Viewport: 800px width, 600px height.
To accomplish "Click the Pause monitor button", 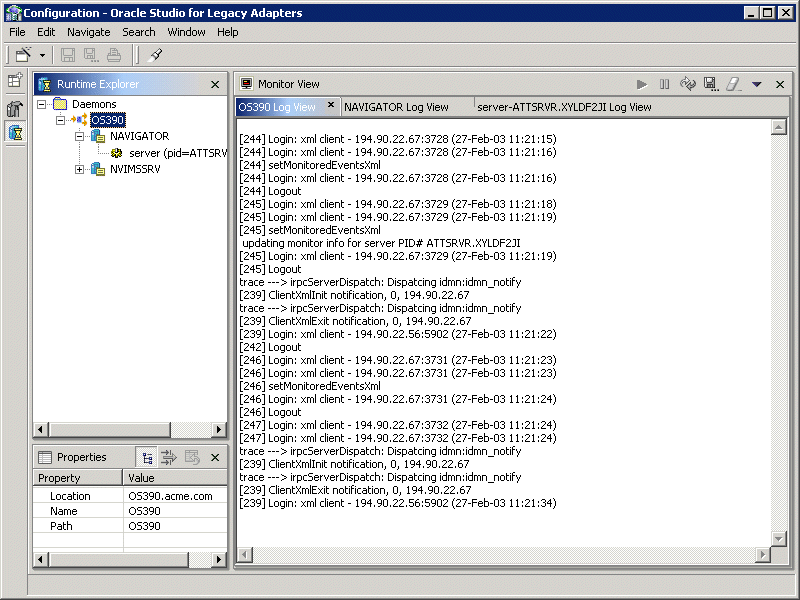I will [664, 84].
